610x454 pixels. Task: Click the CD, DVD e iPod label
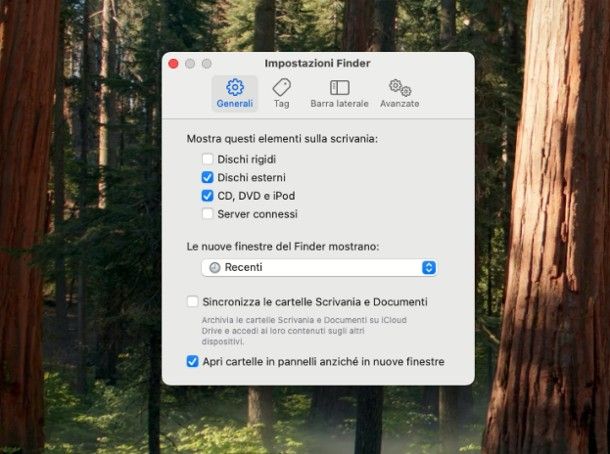[256, 196]
